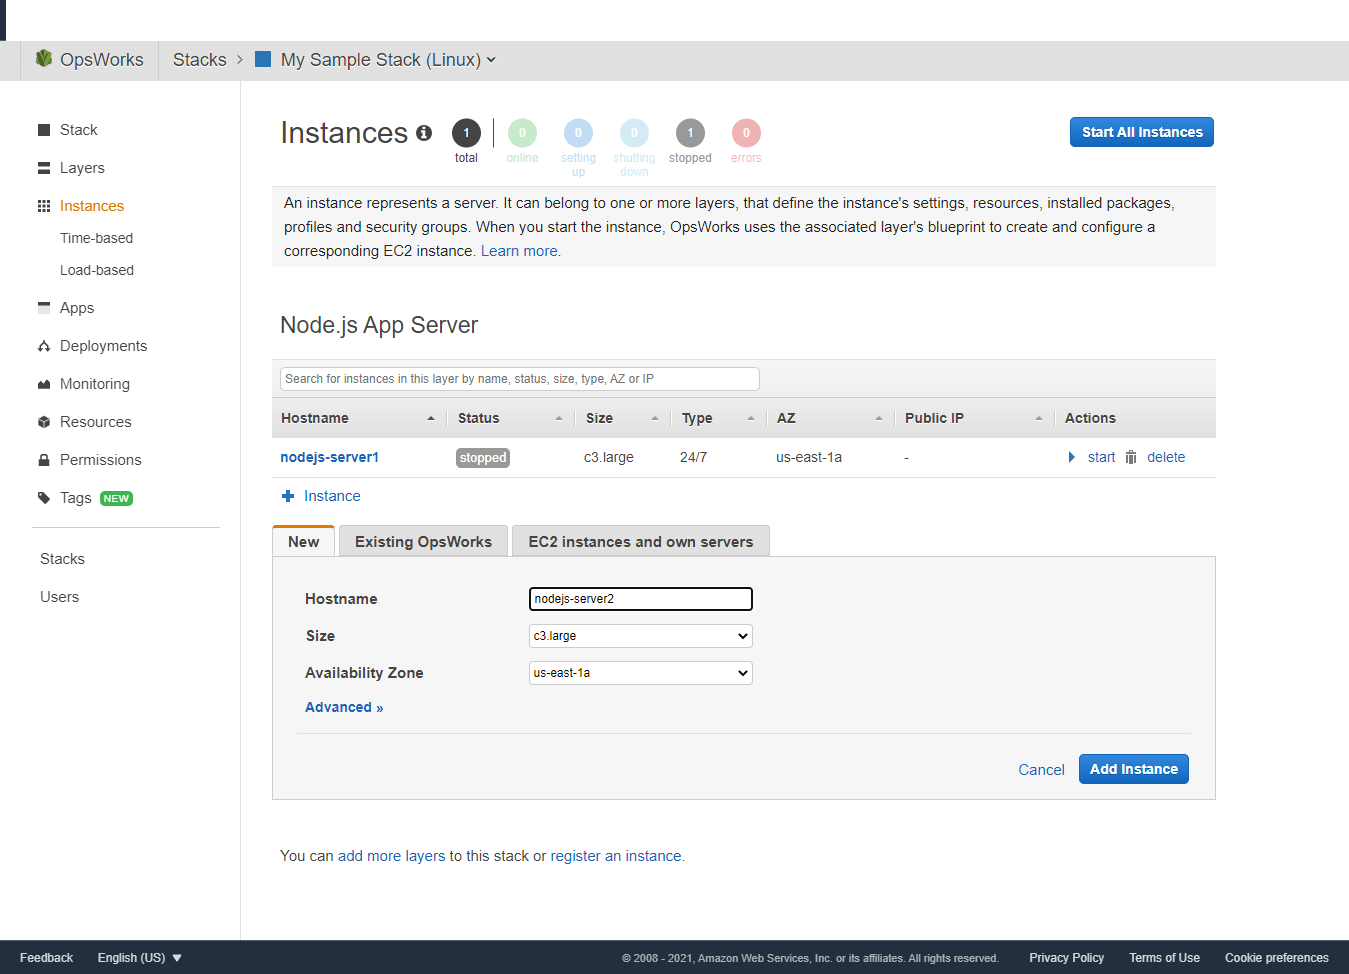The width and height of the screenshot is (1349, 974).
Task: Click the shutting down count circle
Action: [634, 133]
